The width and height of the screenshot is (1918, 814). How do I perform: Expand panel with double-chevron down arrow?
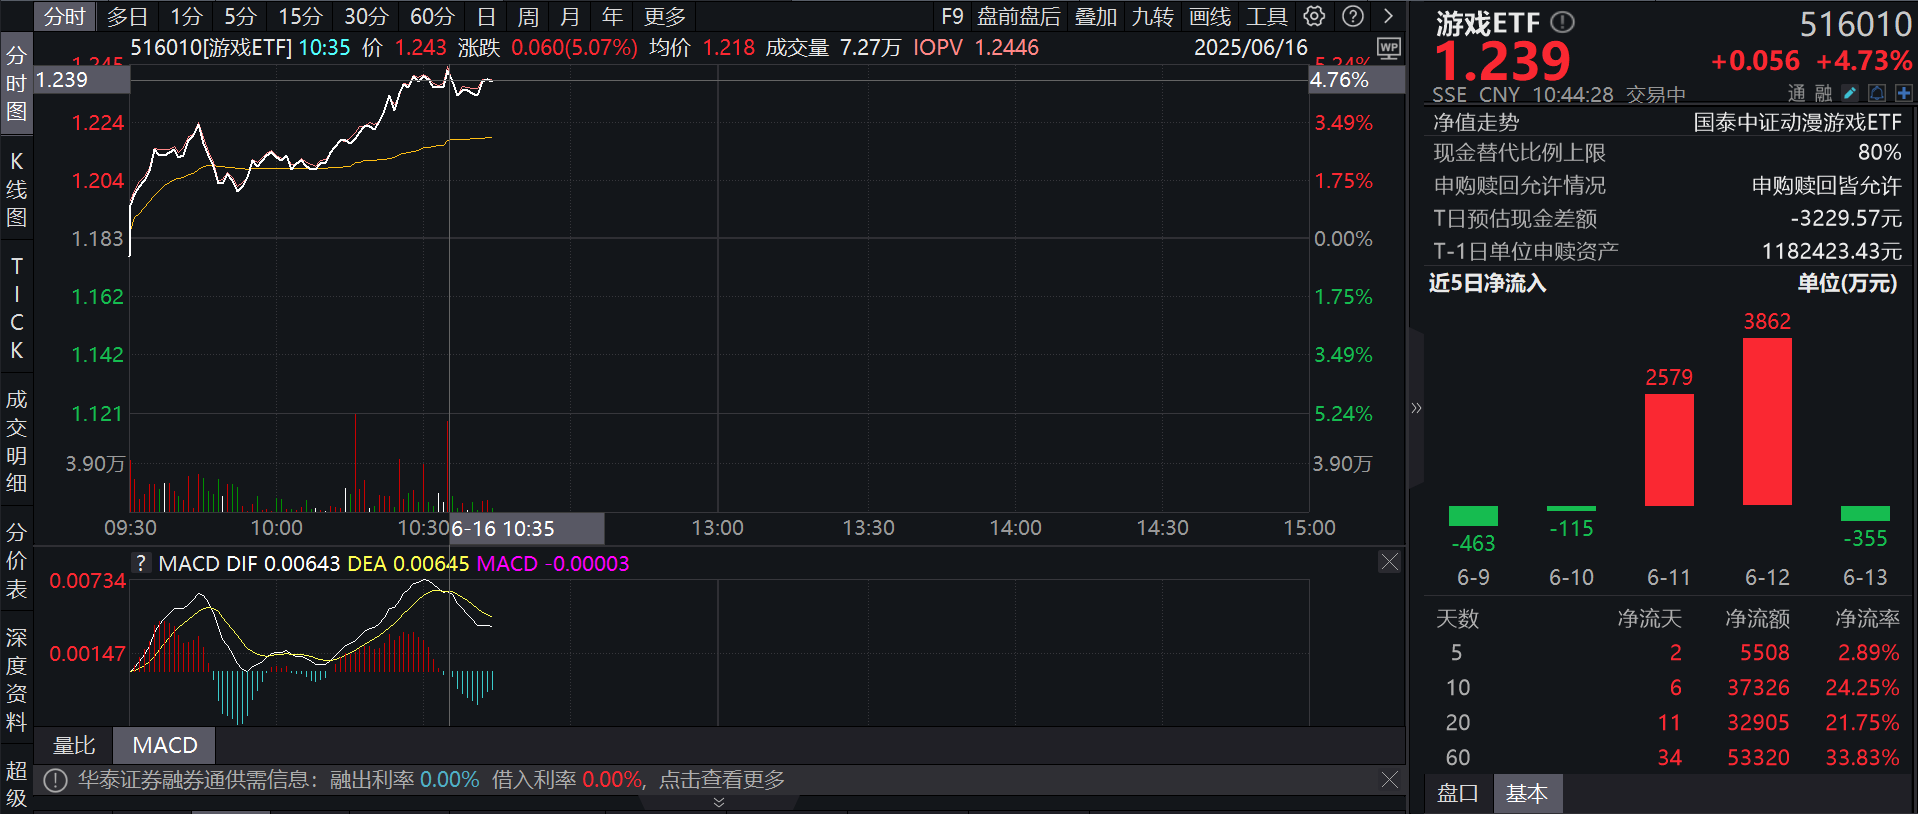coord(718,803)
